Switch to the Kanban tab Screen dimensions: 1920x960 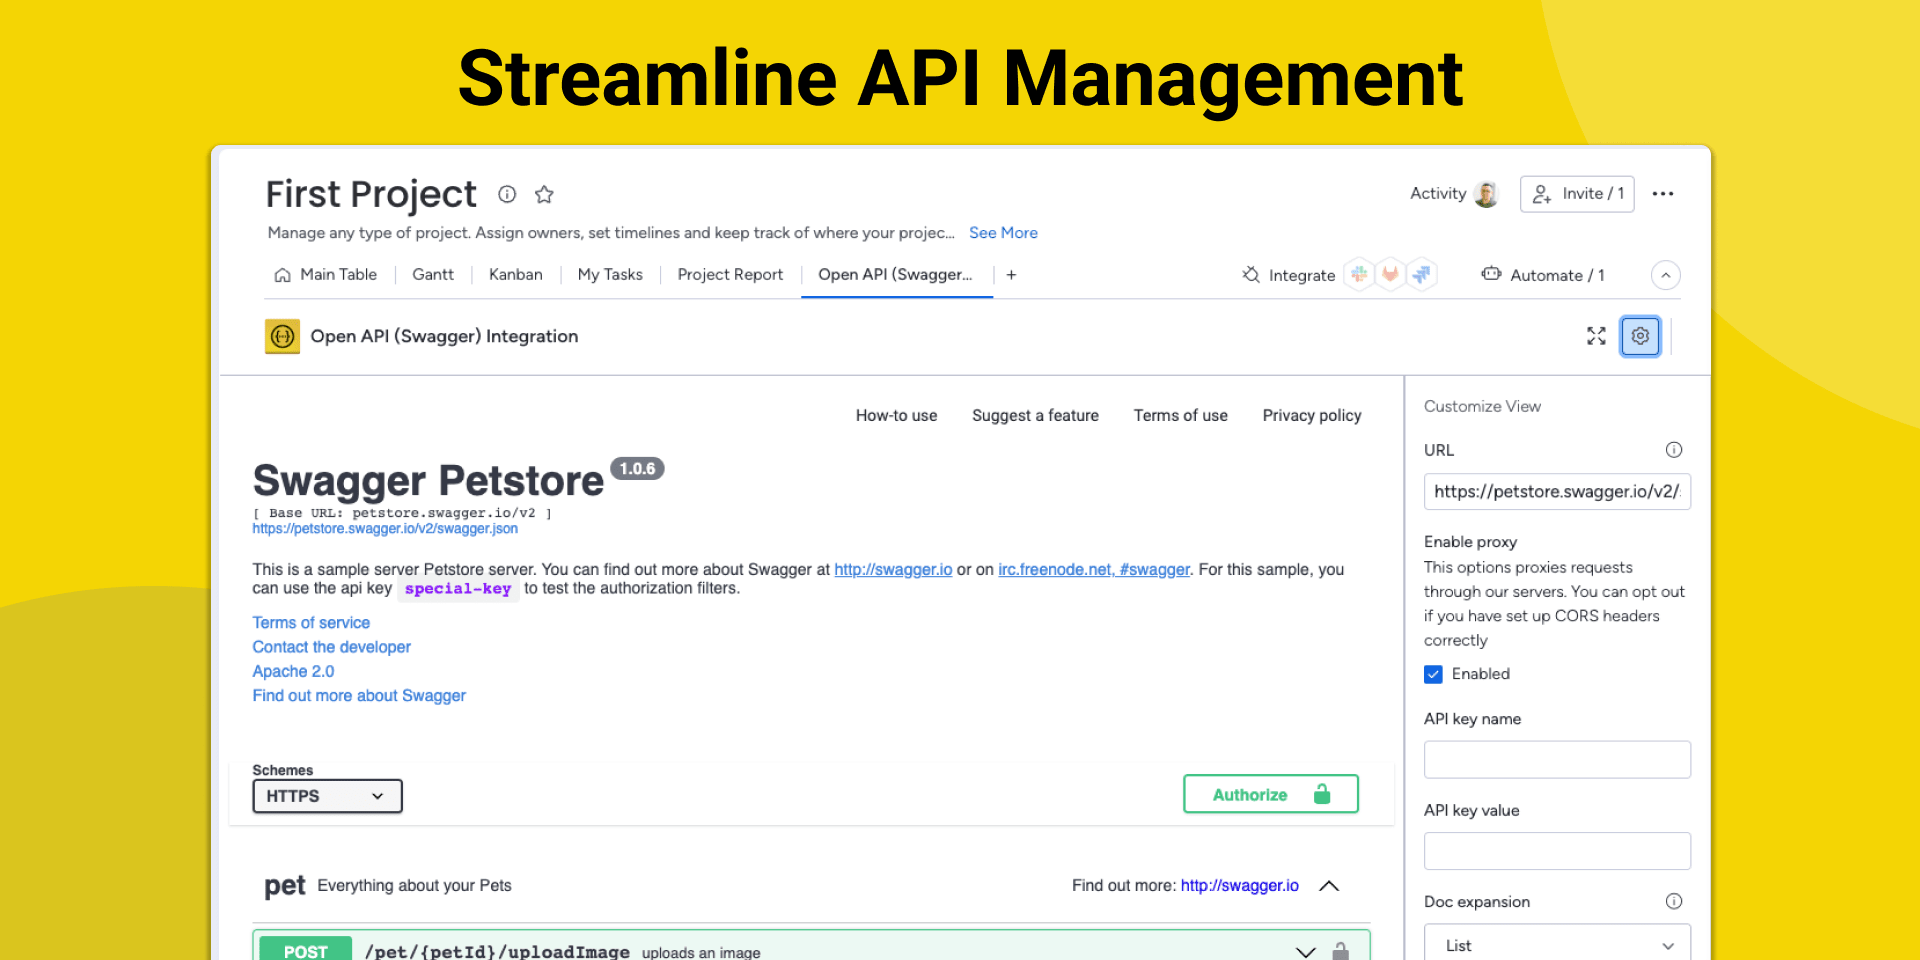pyautogui.click(x=516, y=275)
